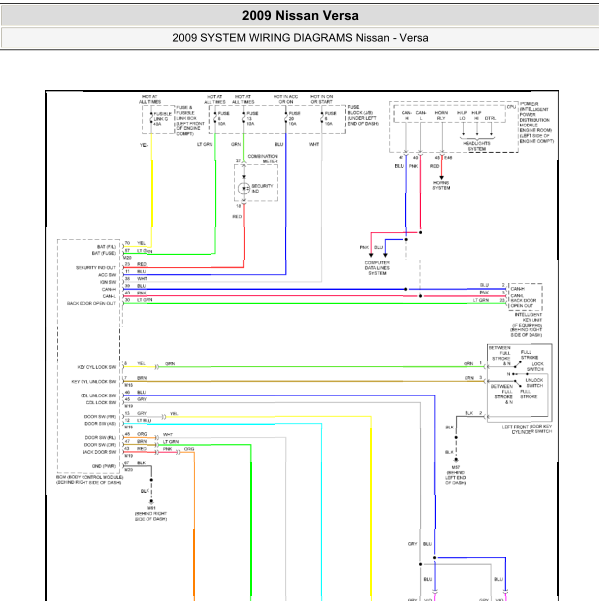Viewport: 599px width, 601px height.
Task: Click the "DTRL" label in IPDM box
Action: pyautogui.click(x=491, y=118)
